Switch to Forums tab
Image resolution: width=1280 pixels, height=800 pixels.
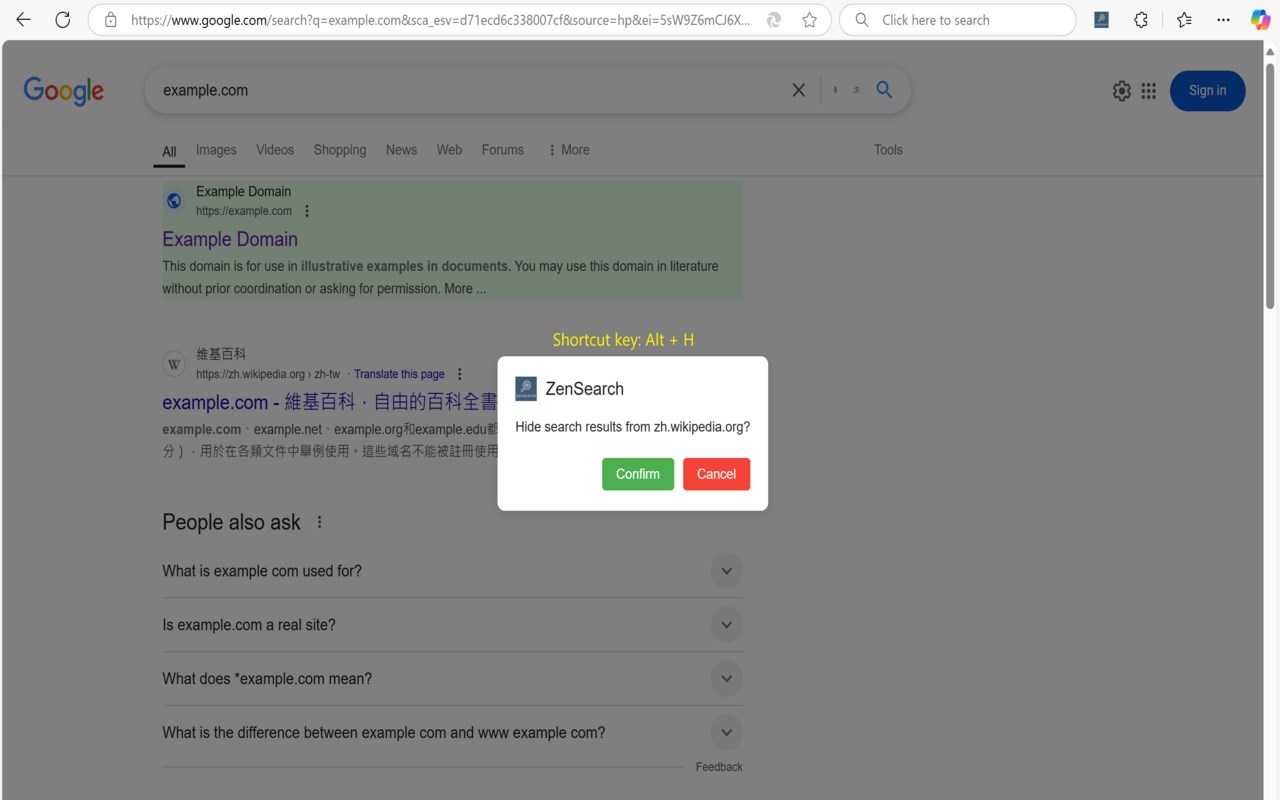pyautogui.click(x=503, y=150)
